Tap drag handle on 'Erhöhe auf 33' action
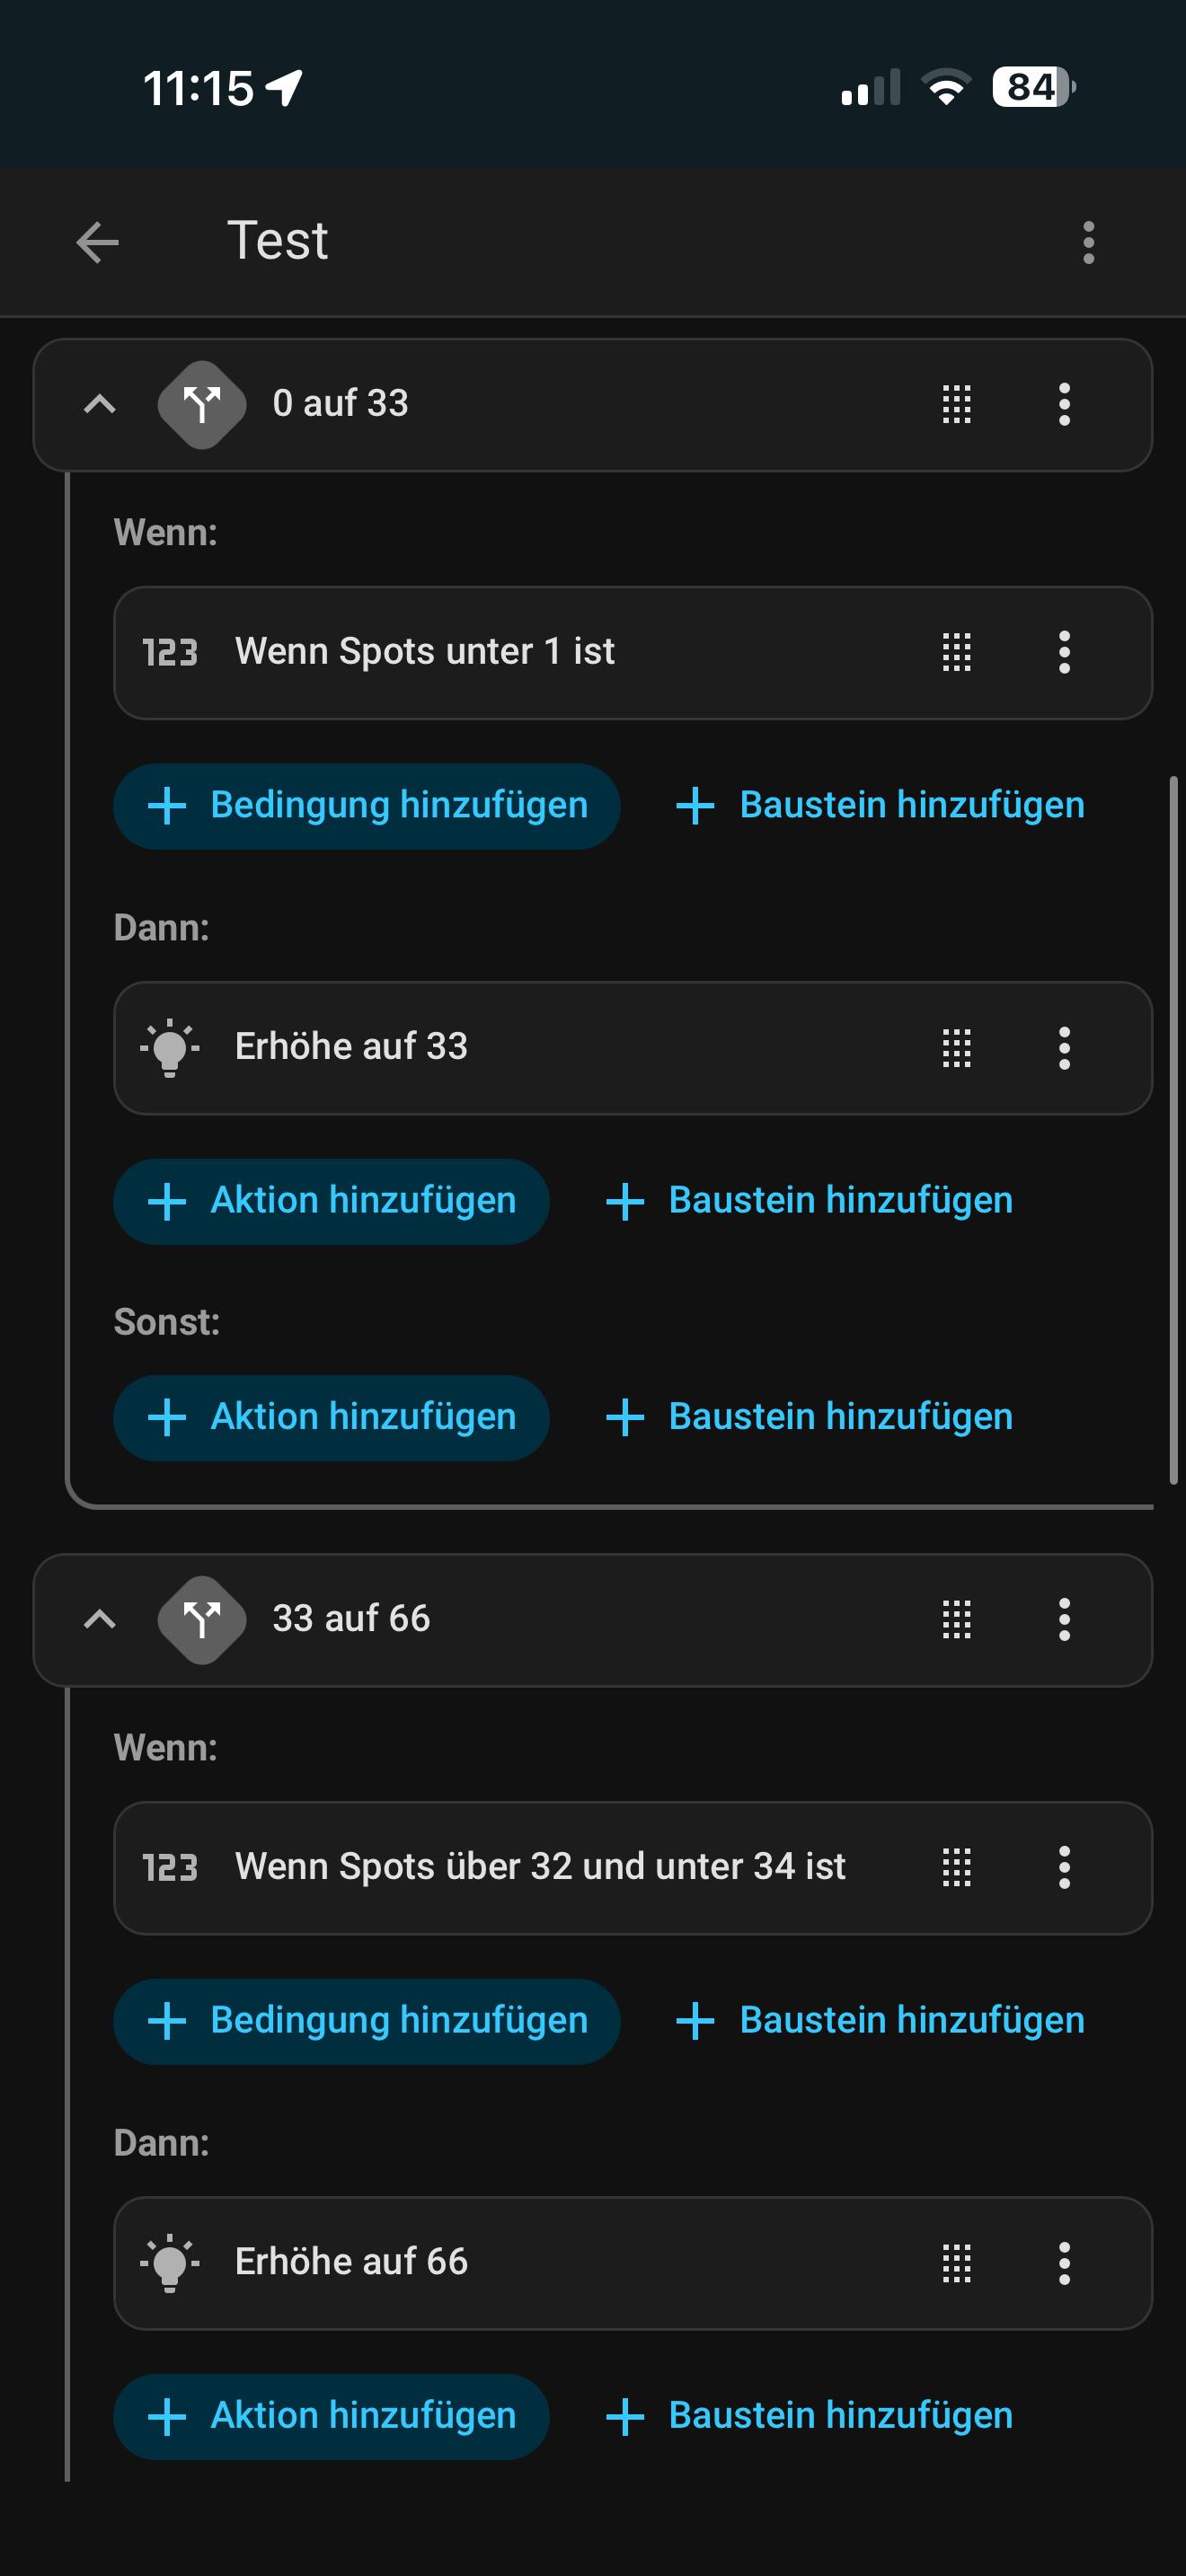Viewport: 1186px width, 2576px height. [x=956, y=1048]
